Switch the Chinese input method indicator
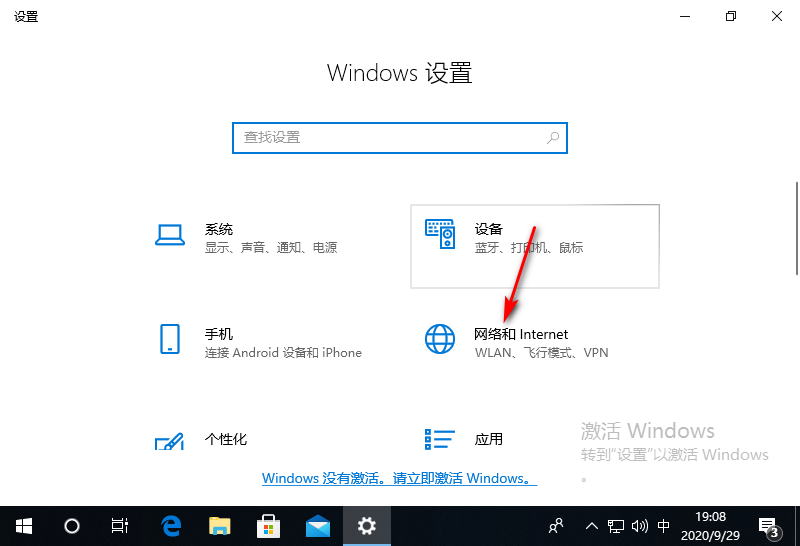Image resolution: width=800 pixels, height=546 pixels. (663, 526)
